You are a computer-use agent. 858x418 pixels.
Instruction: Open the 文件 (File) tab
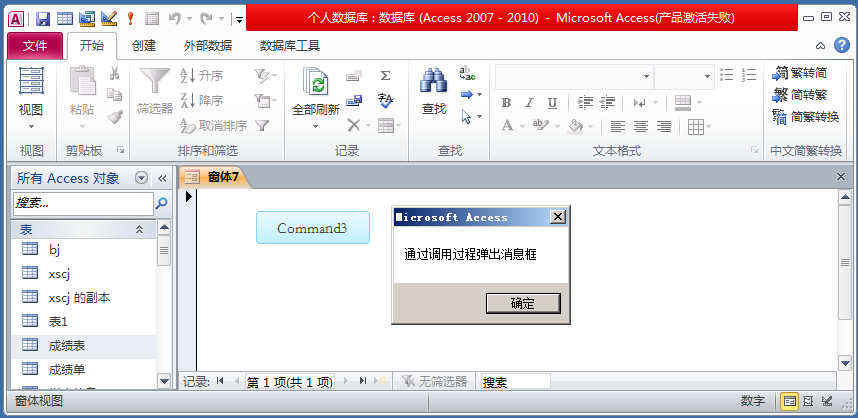click(35, 46)
